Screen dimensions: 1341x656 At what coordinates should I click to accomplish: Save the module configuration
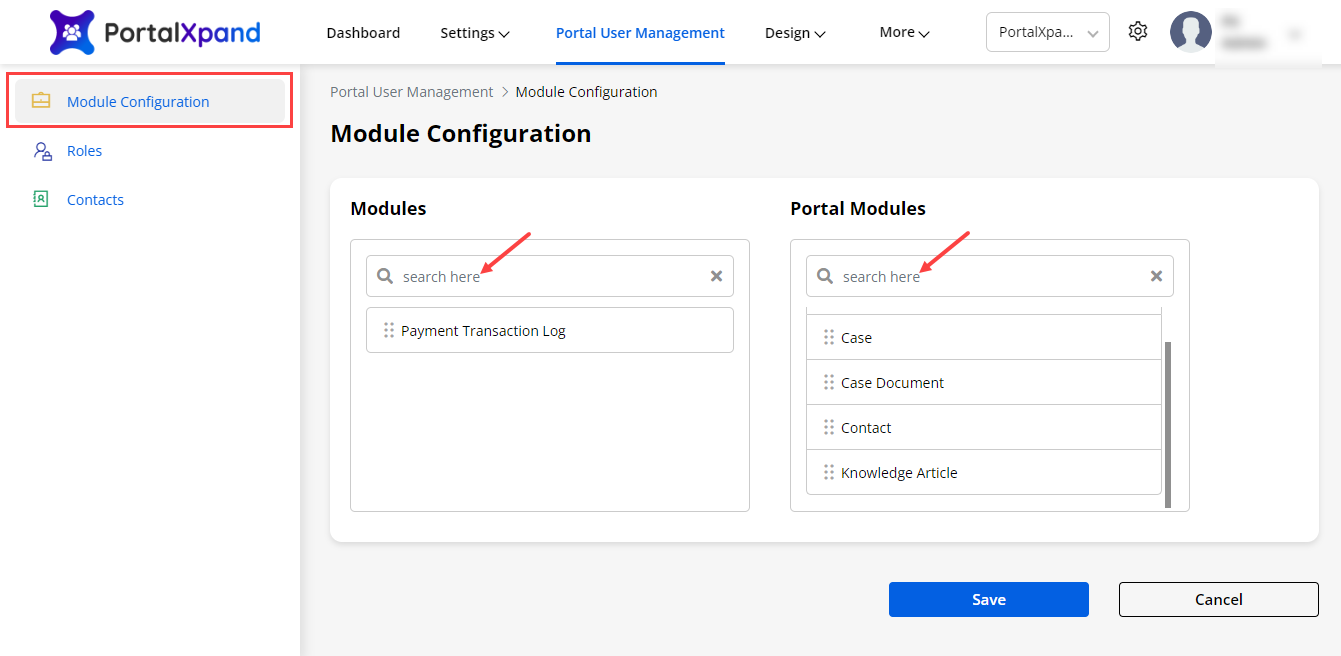[x=988, y=599]
